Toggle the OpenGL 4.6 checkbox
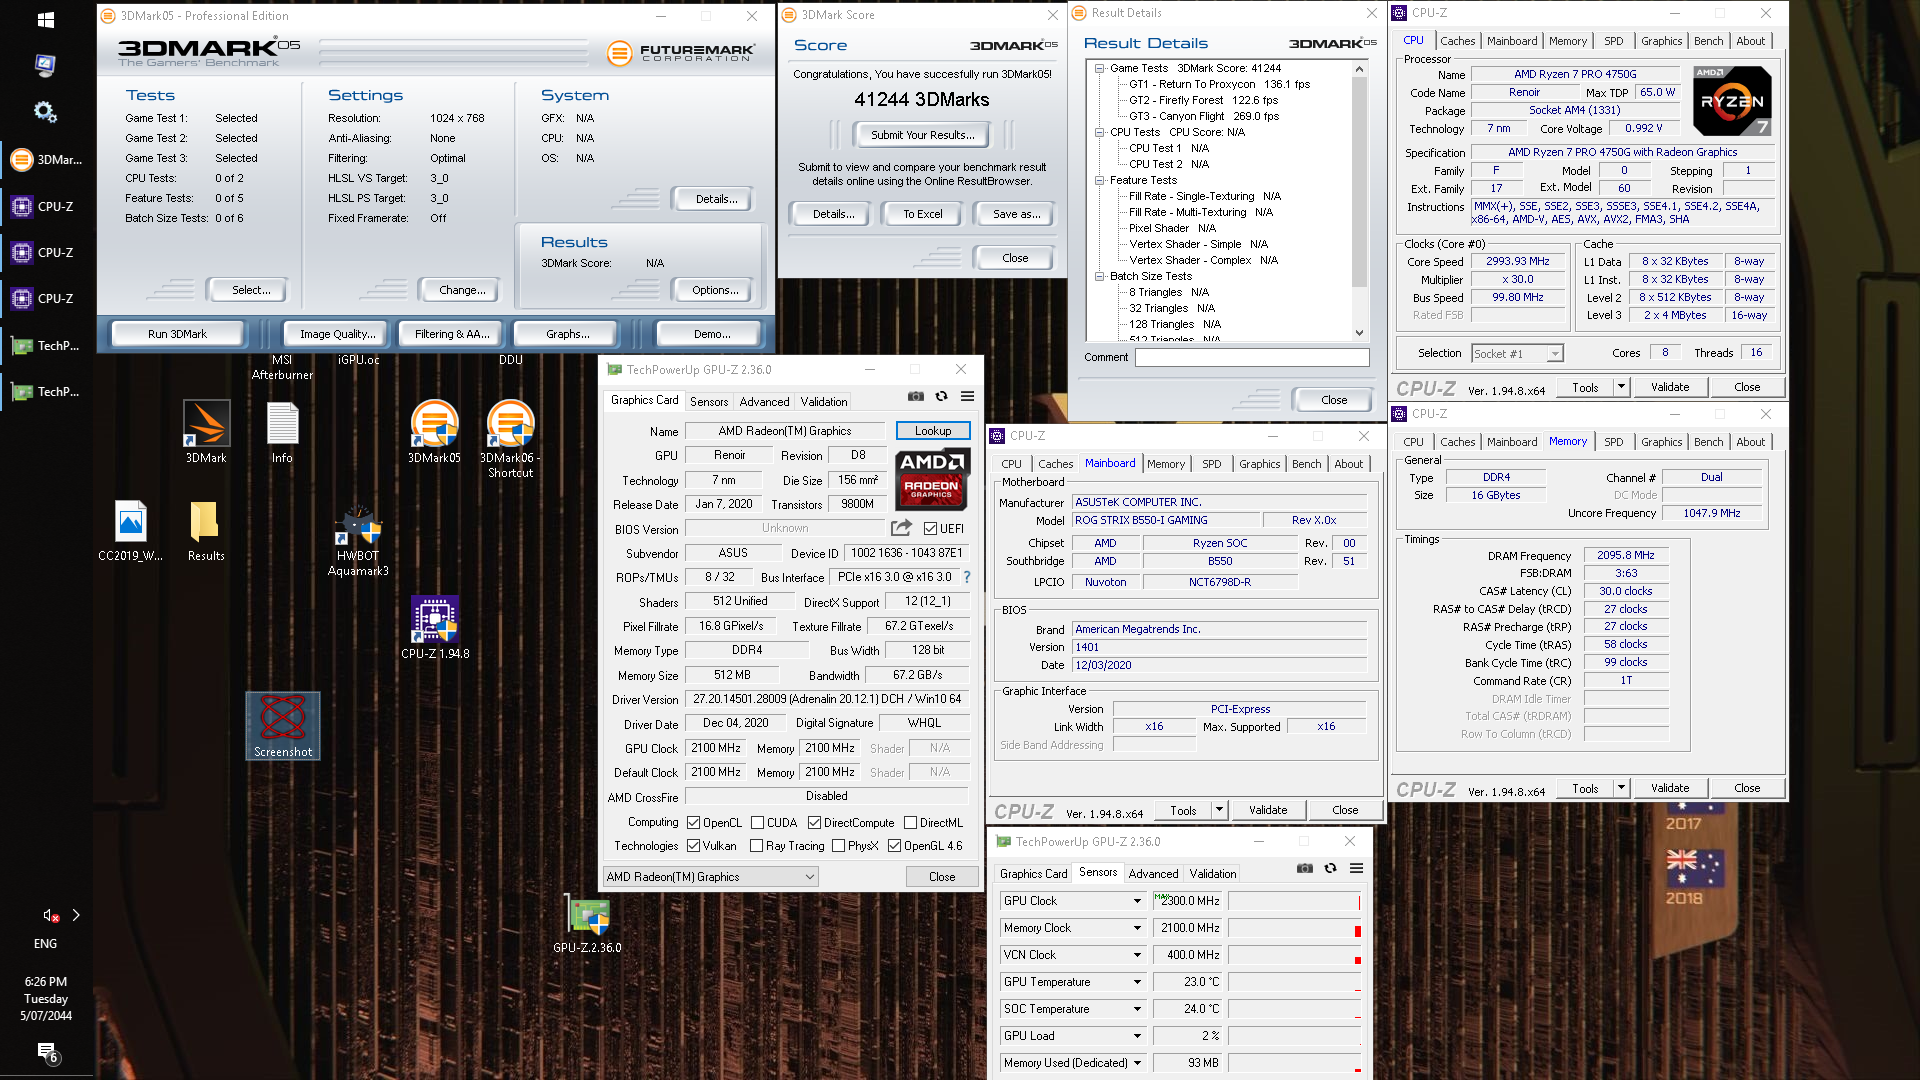The image size is (1920, 1080). pos(894,846)
